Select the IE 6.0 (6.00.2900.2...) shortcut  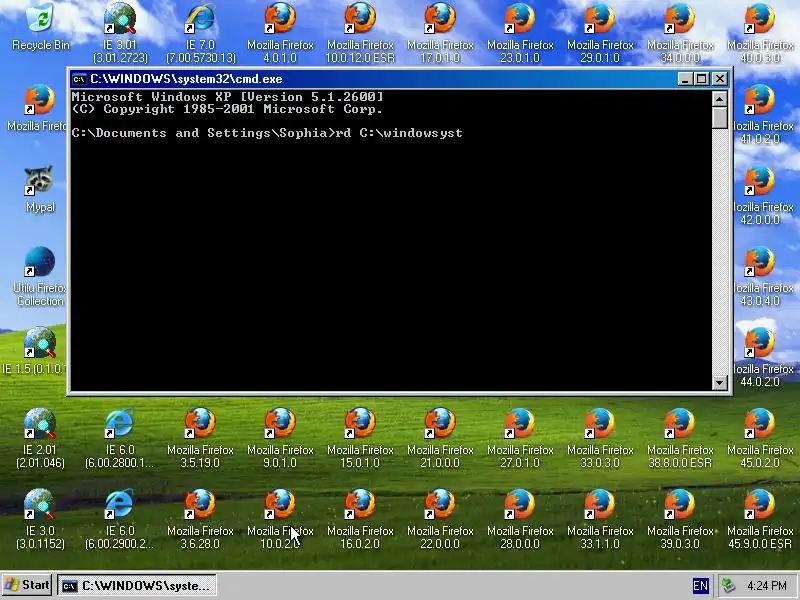point(120,519)
